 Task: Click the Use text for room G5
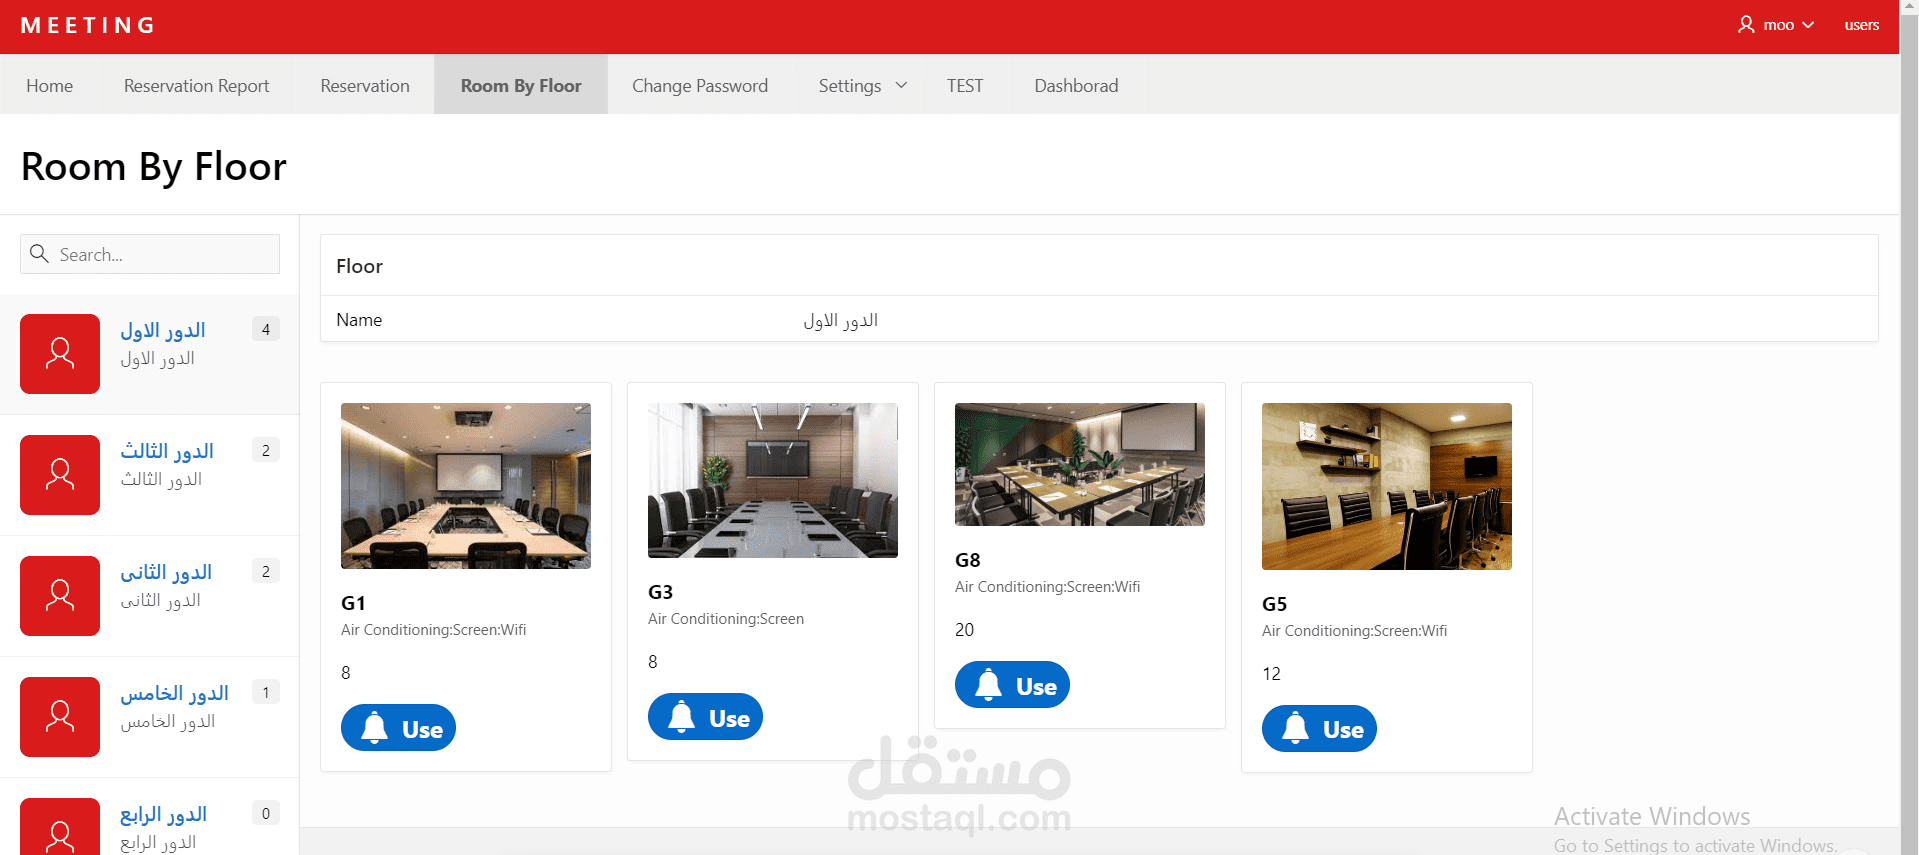pos(1343,730)
